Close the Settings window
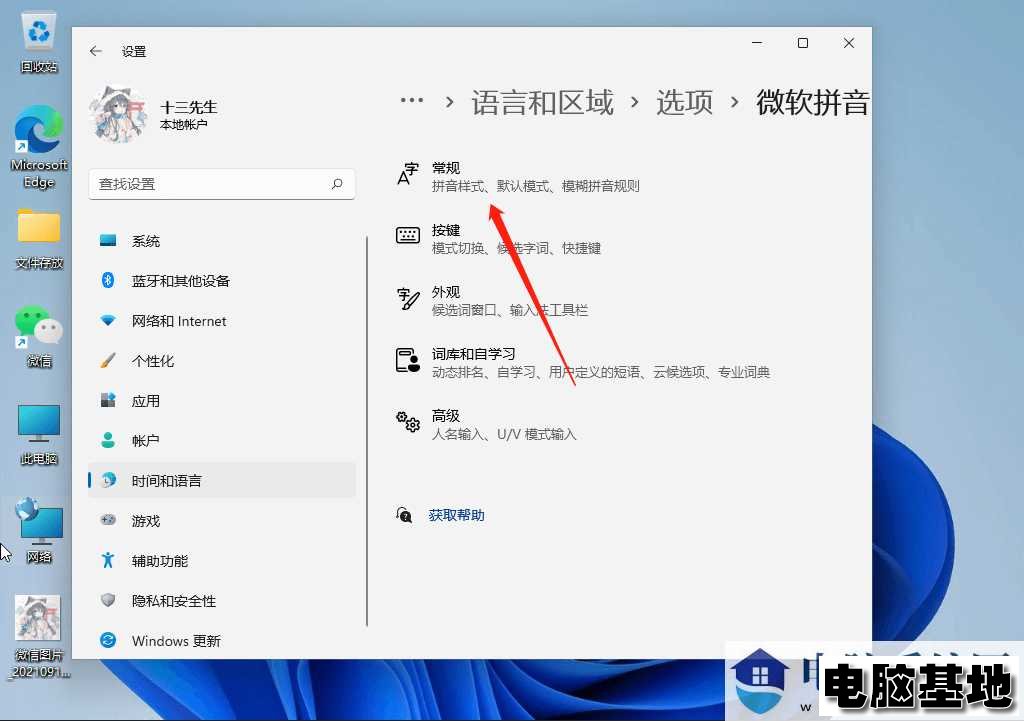1024x721 pixels. [848, 42]
